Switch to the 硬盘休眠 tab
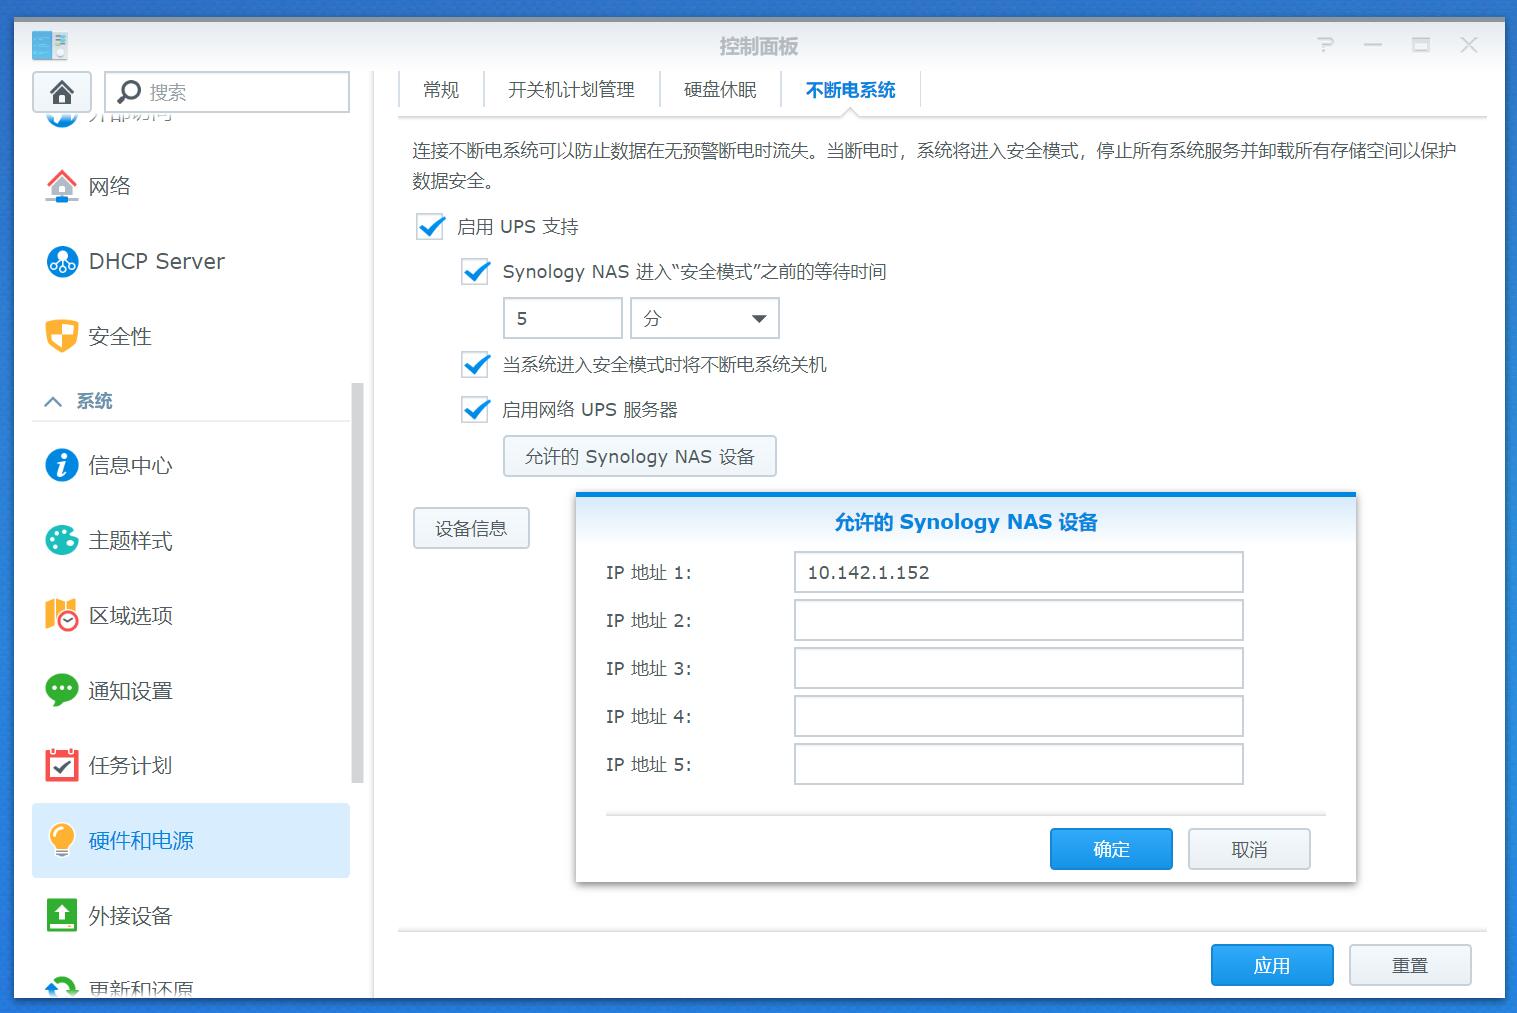 coord(720,89)
